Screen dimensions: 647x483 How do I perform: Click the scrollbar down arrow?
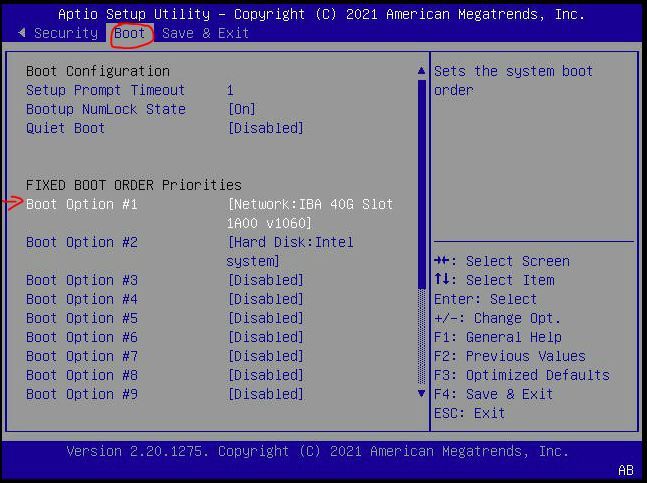click(421, 394)
